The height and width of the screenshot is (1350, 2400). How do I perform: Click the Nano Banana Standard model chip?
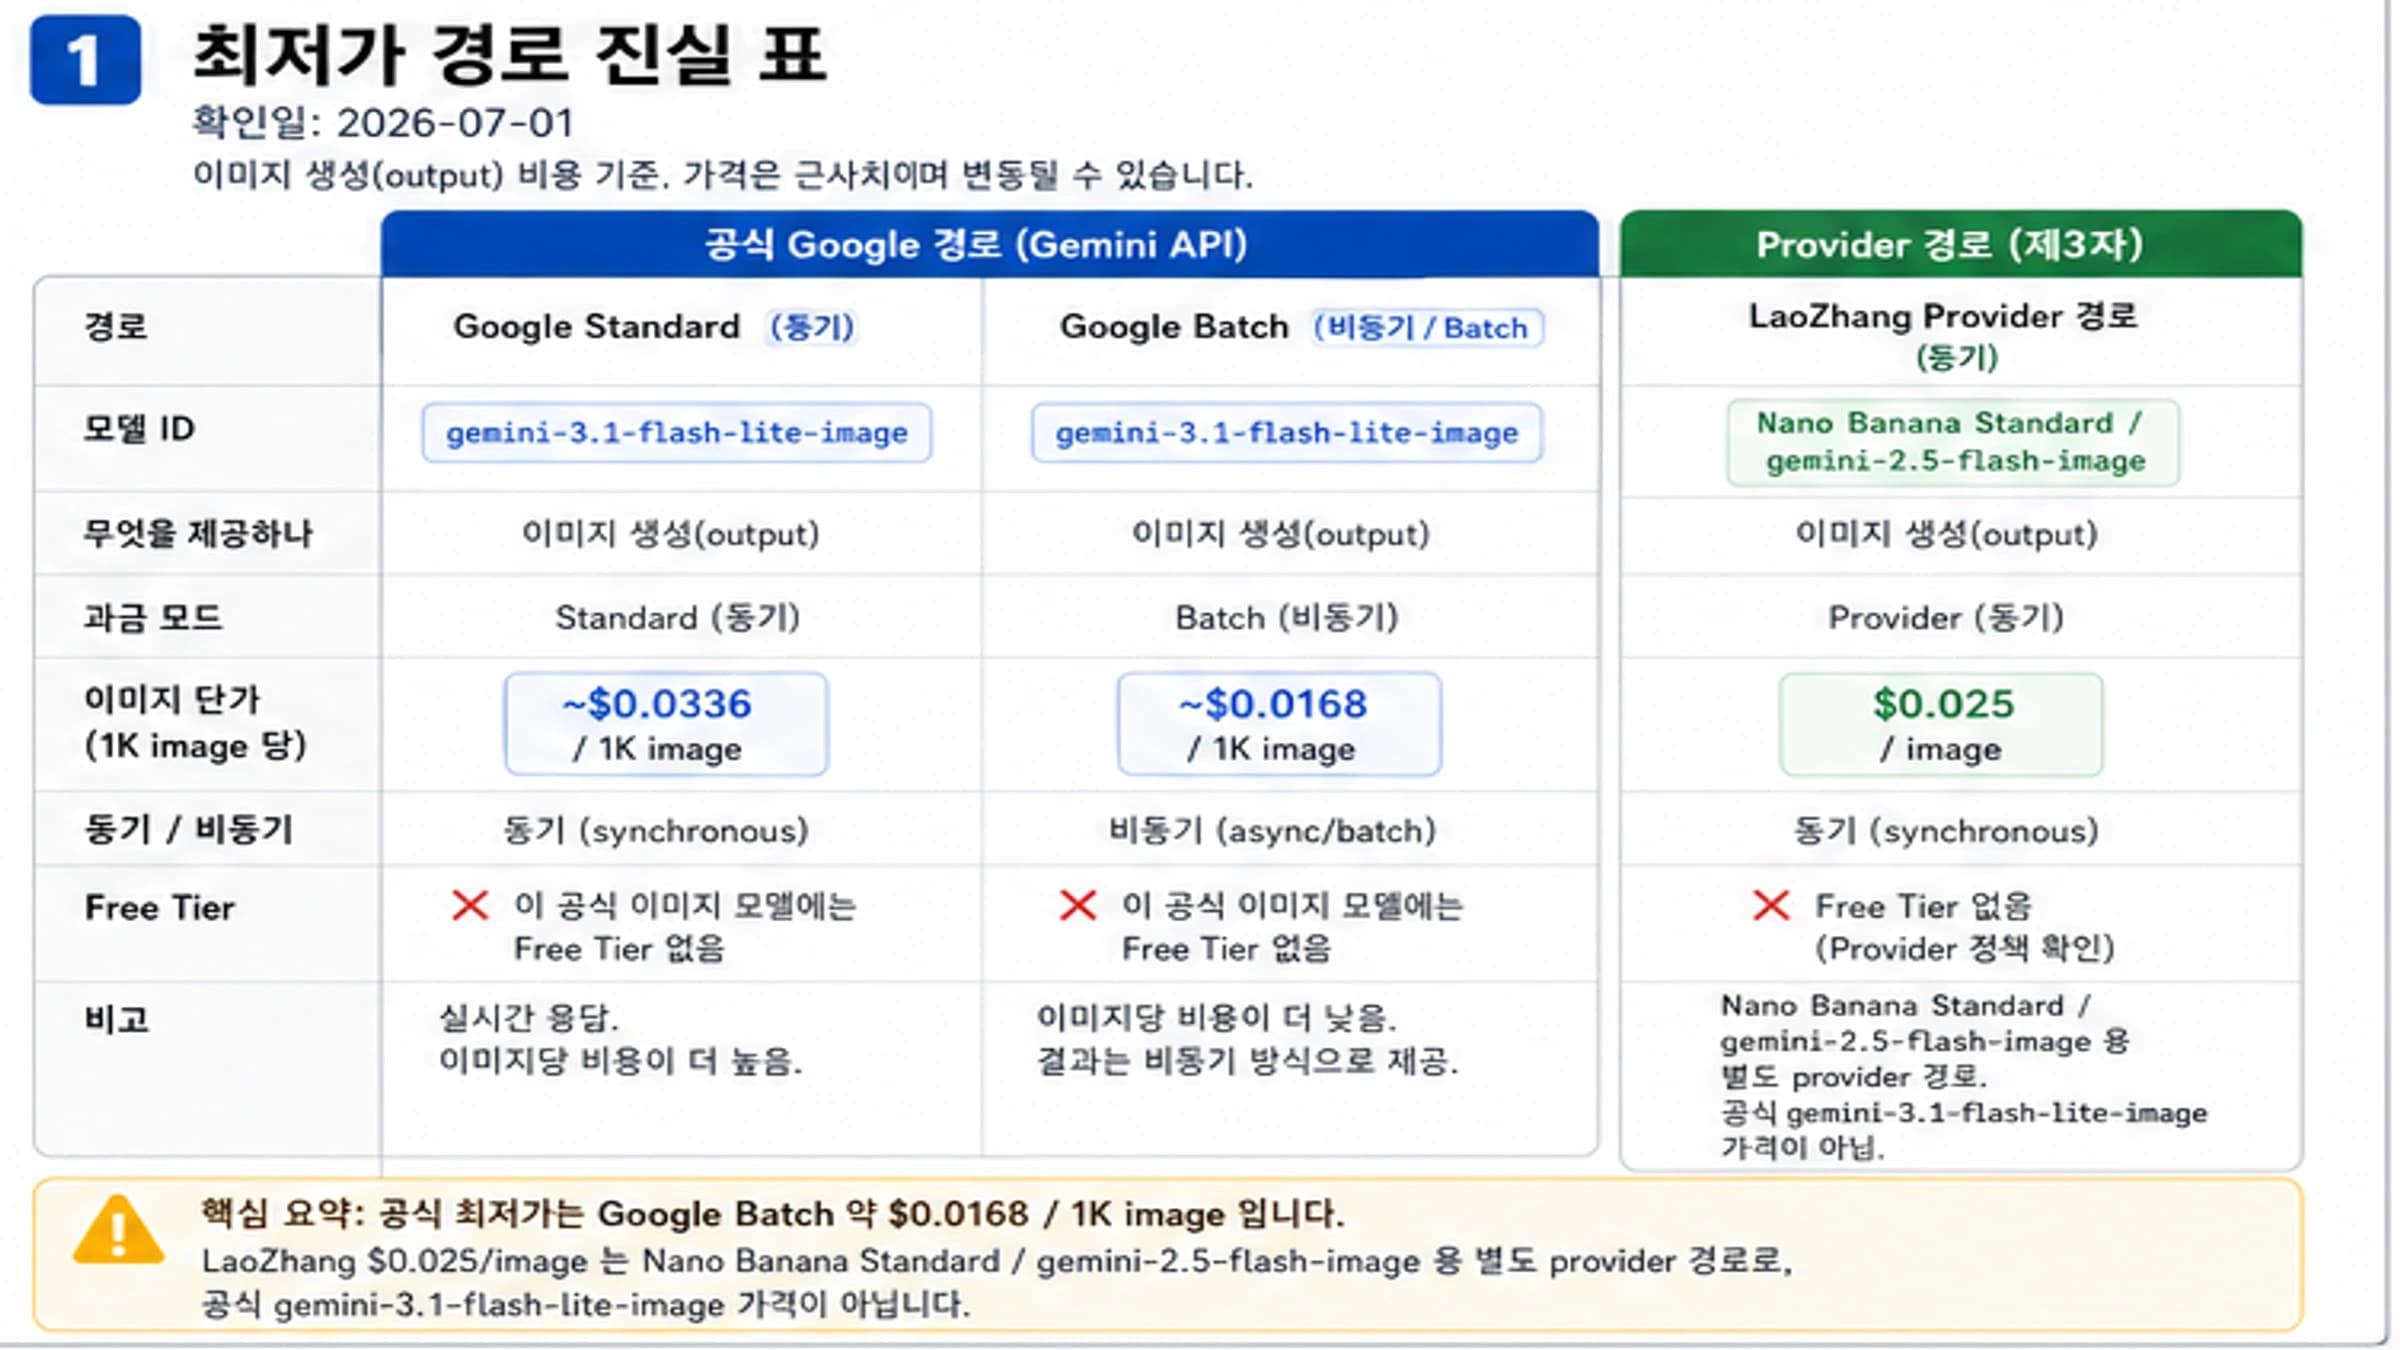[x=1952, y=442]
